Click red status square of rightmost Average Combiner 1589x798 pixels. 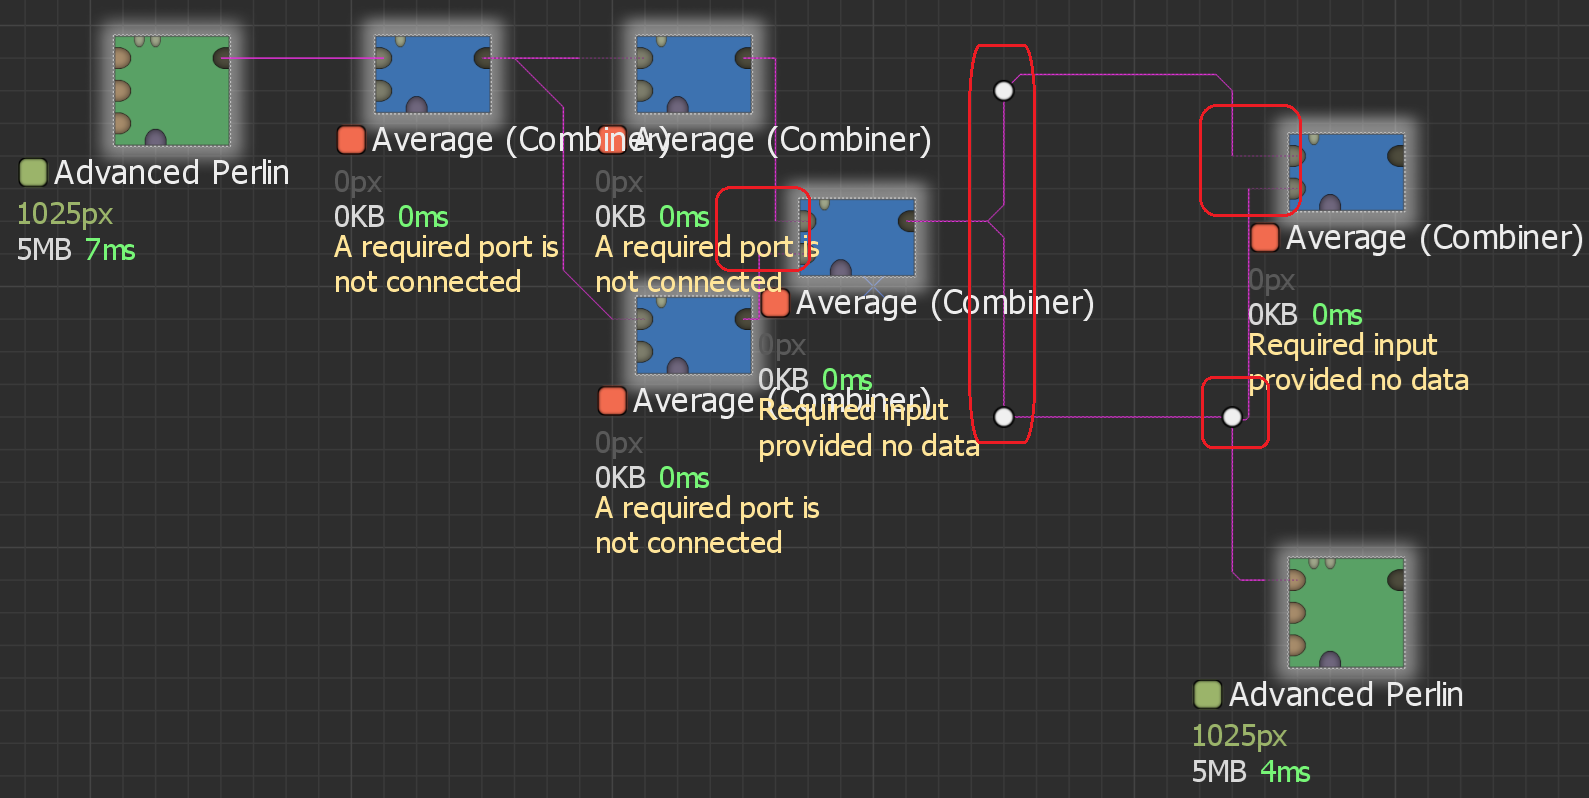click(1264, 238)
